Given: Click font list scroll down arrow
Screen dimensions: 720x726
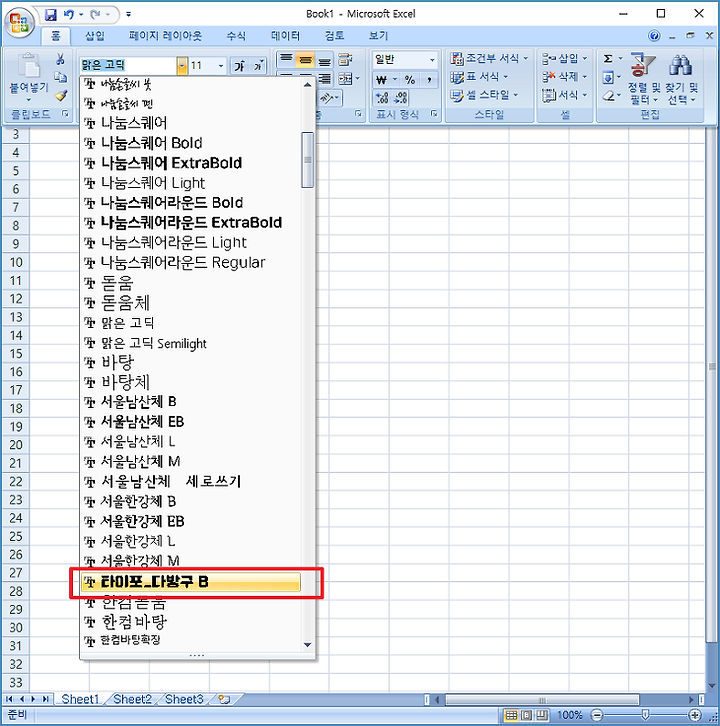Looking at the screenshot, I should [x=307, y=645].
